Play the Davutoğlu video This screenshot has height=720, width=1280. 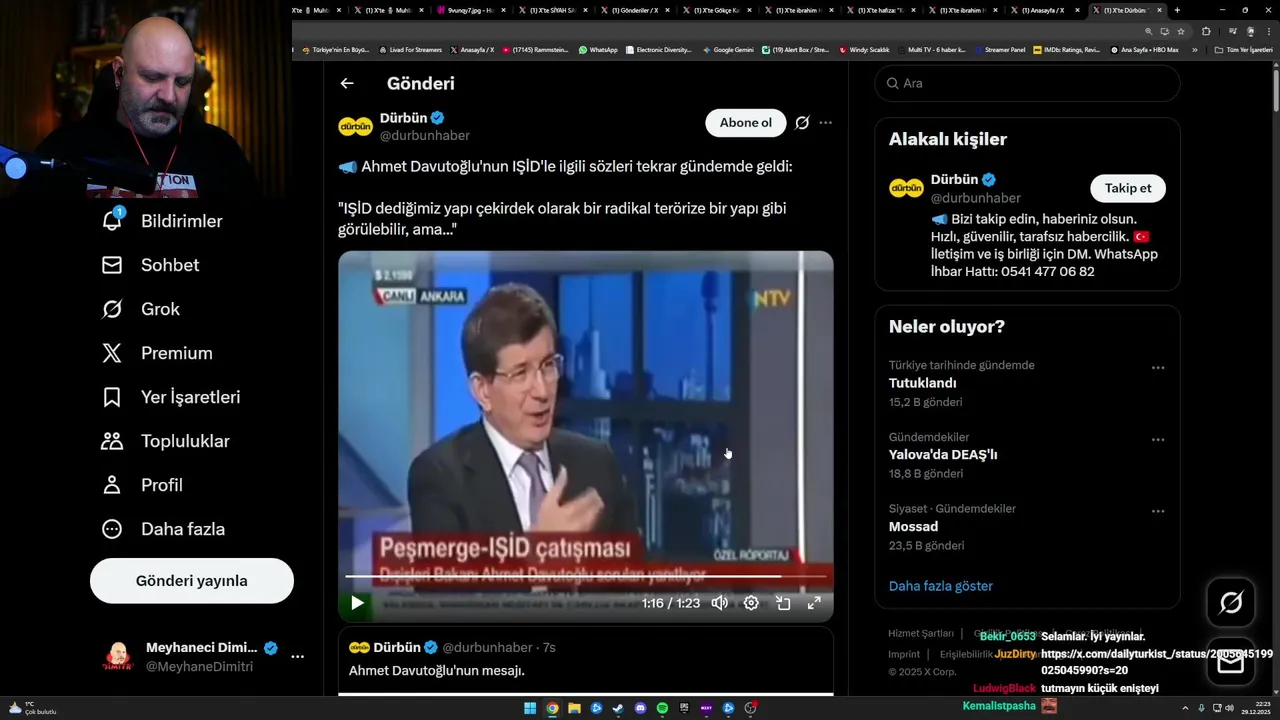pos(357,603)
